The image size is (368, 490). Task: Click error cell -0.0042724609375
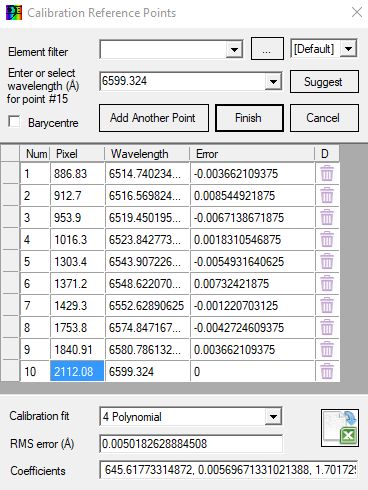coord(252,327)
